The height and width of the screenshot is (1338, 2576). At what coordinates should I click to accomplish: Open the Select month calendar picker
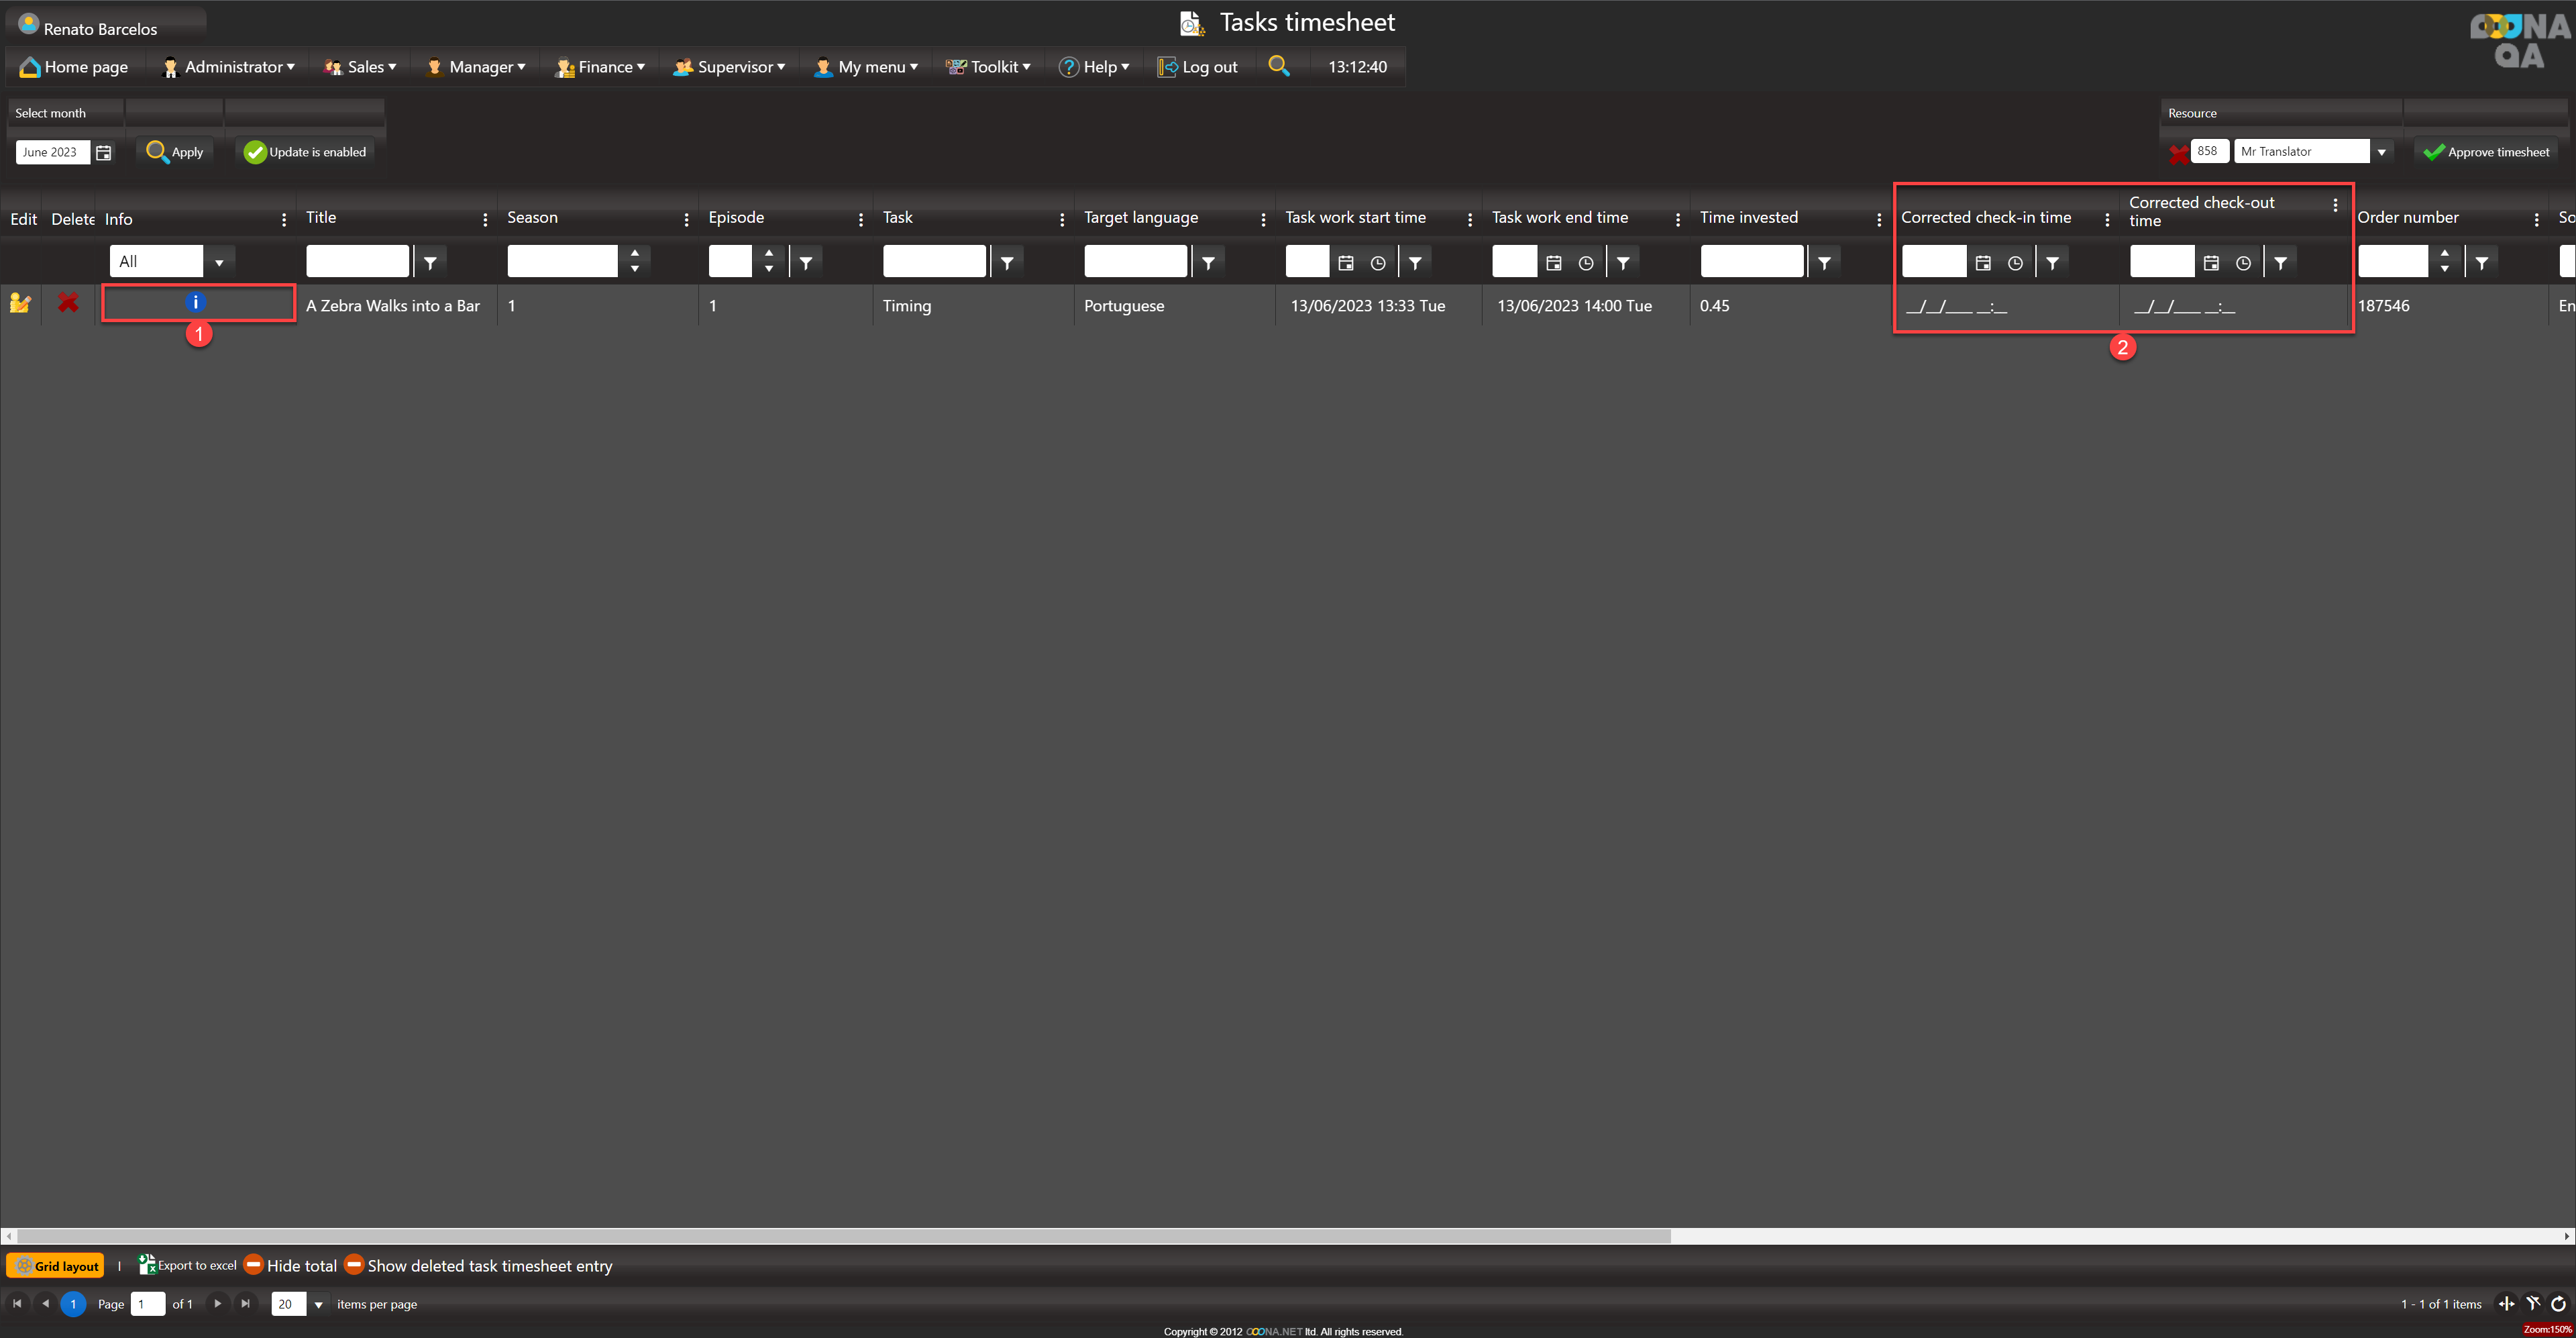(x=104, y=152)
